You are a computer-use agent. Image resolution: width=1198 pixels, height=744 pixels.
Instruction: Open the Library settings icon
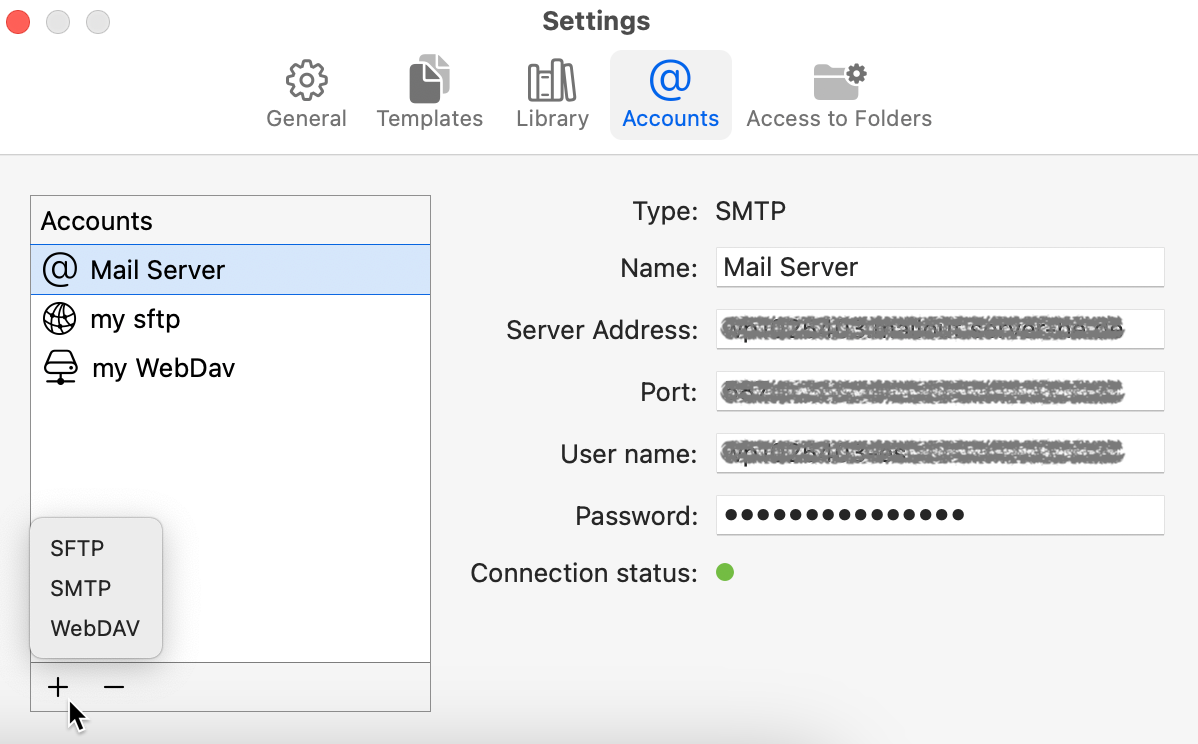(x=551, y=80)
